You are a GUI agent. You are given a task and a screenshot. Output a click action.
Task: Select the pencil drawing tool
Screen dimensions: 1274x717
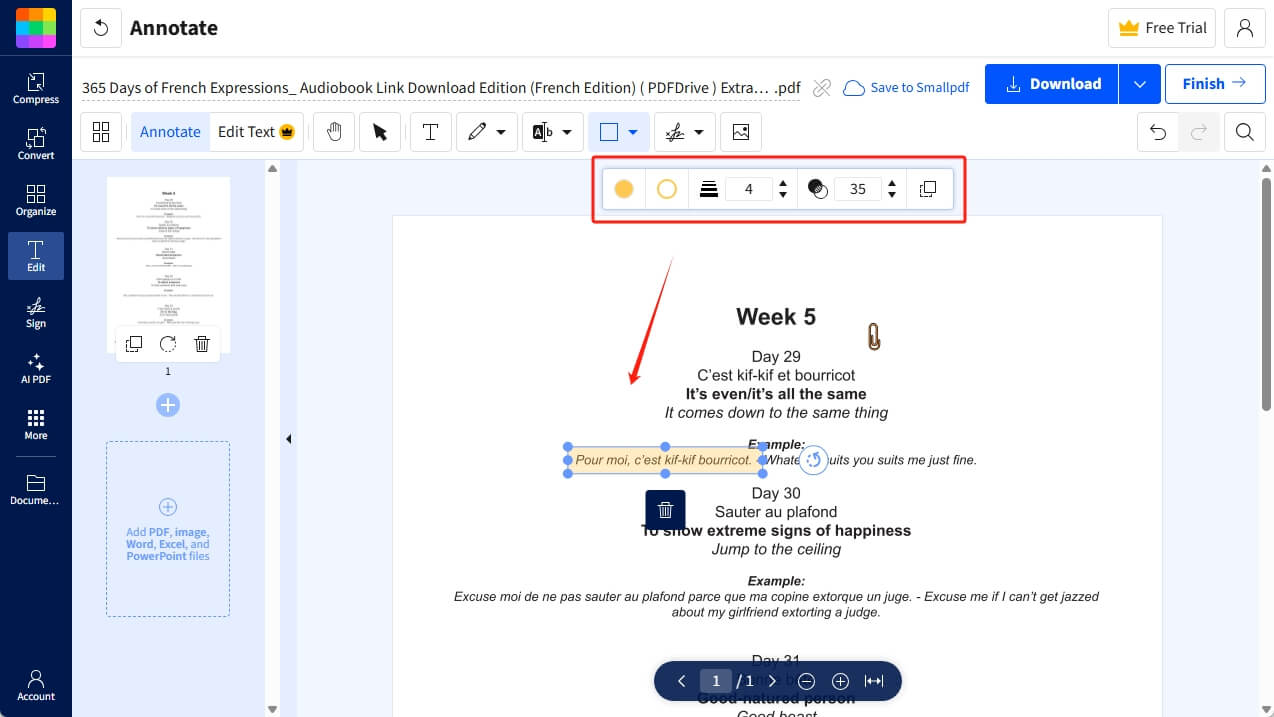point(479,131)
